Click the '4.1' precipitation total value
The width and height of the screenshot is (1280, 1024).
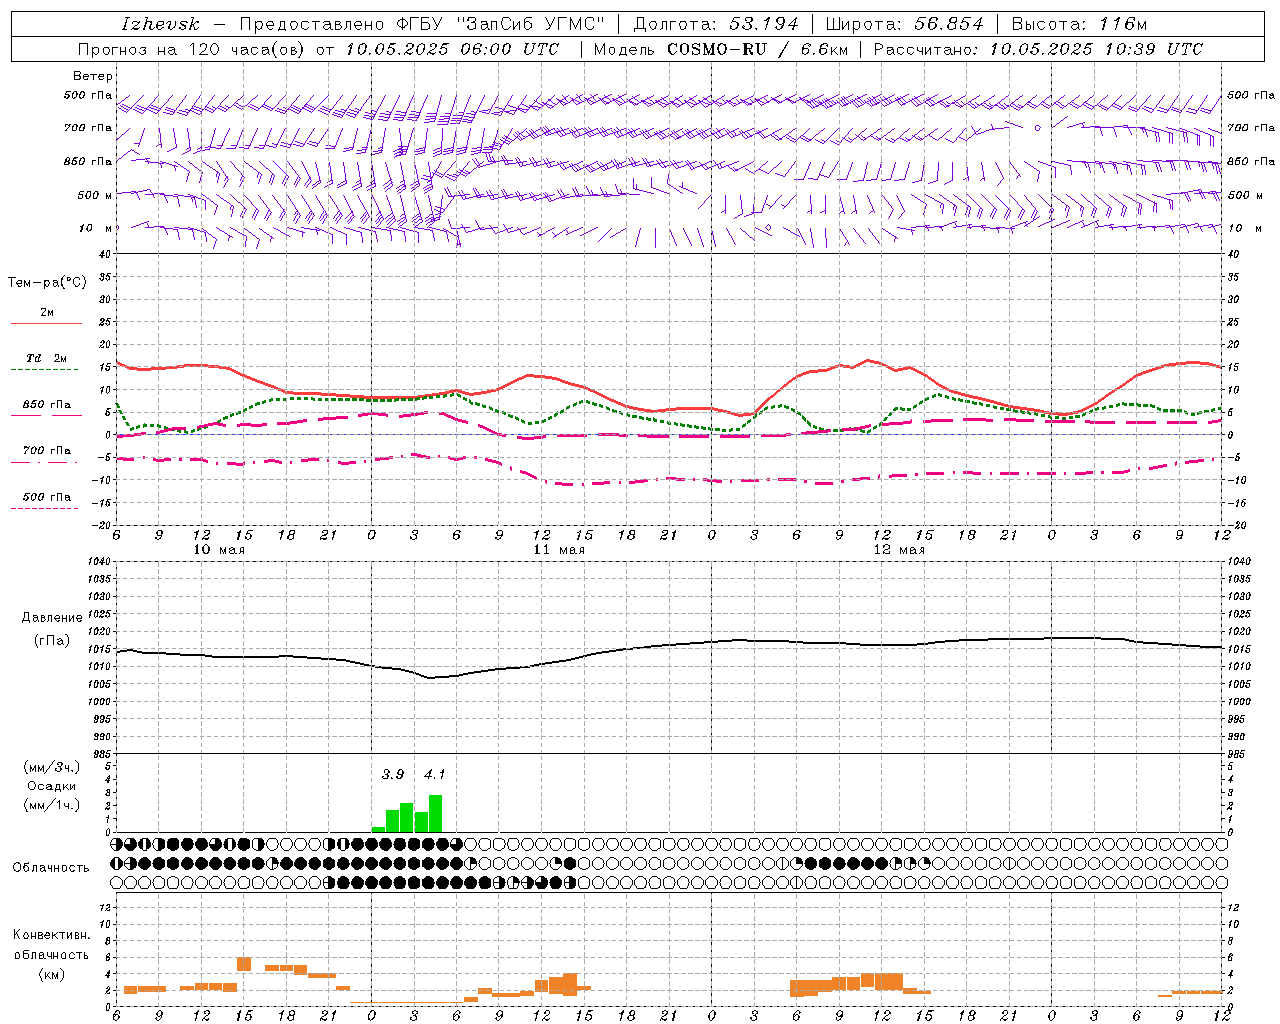(x=434, y=775)
